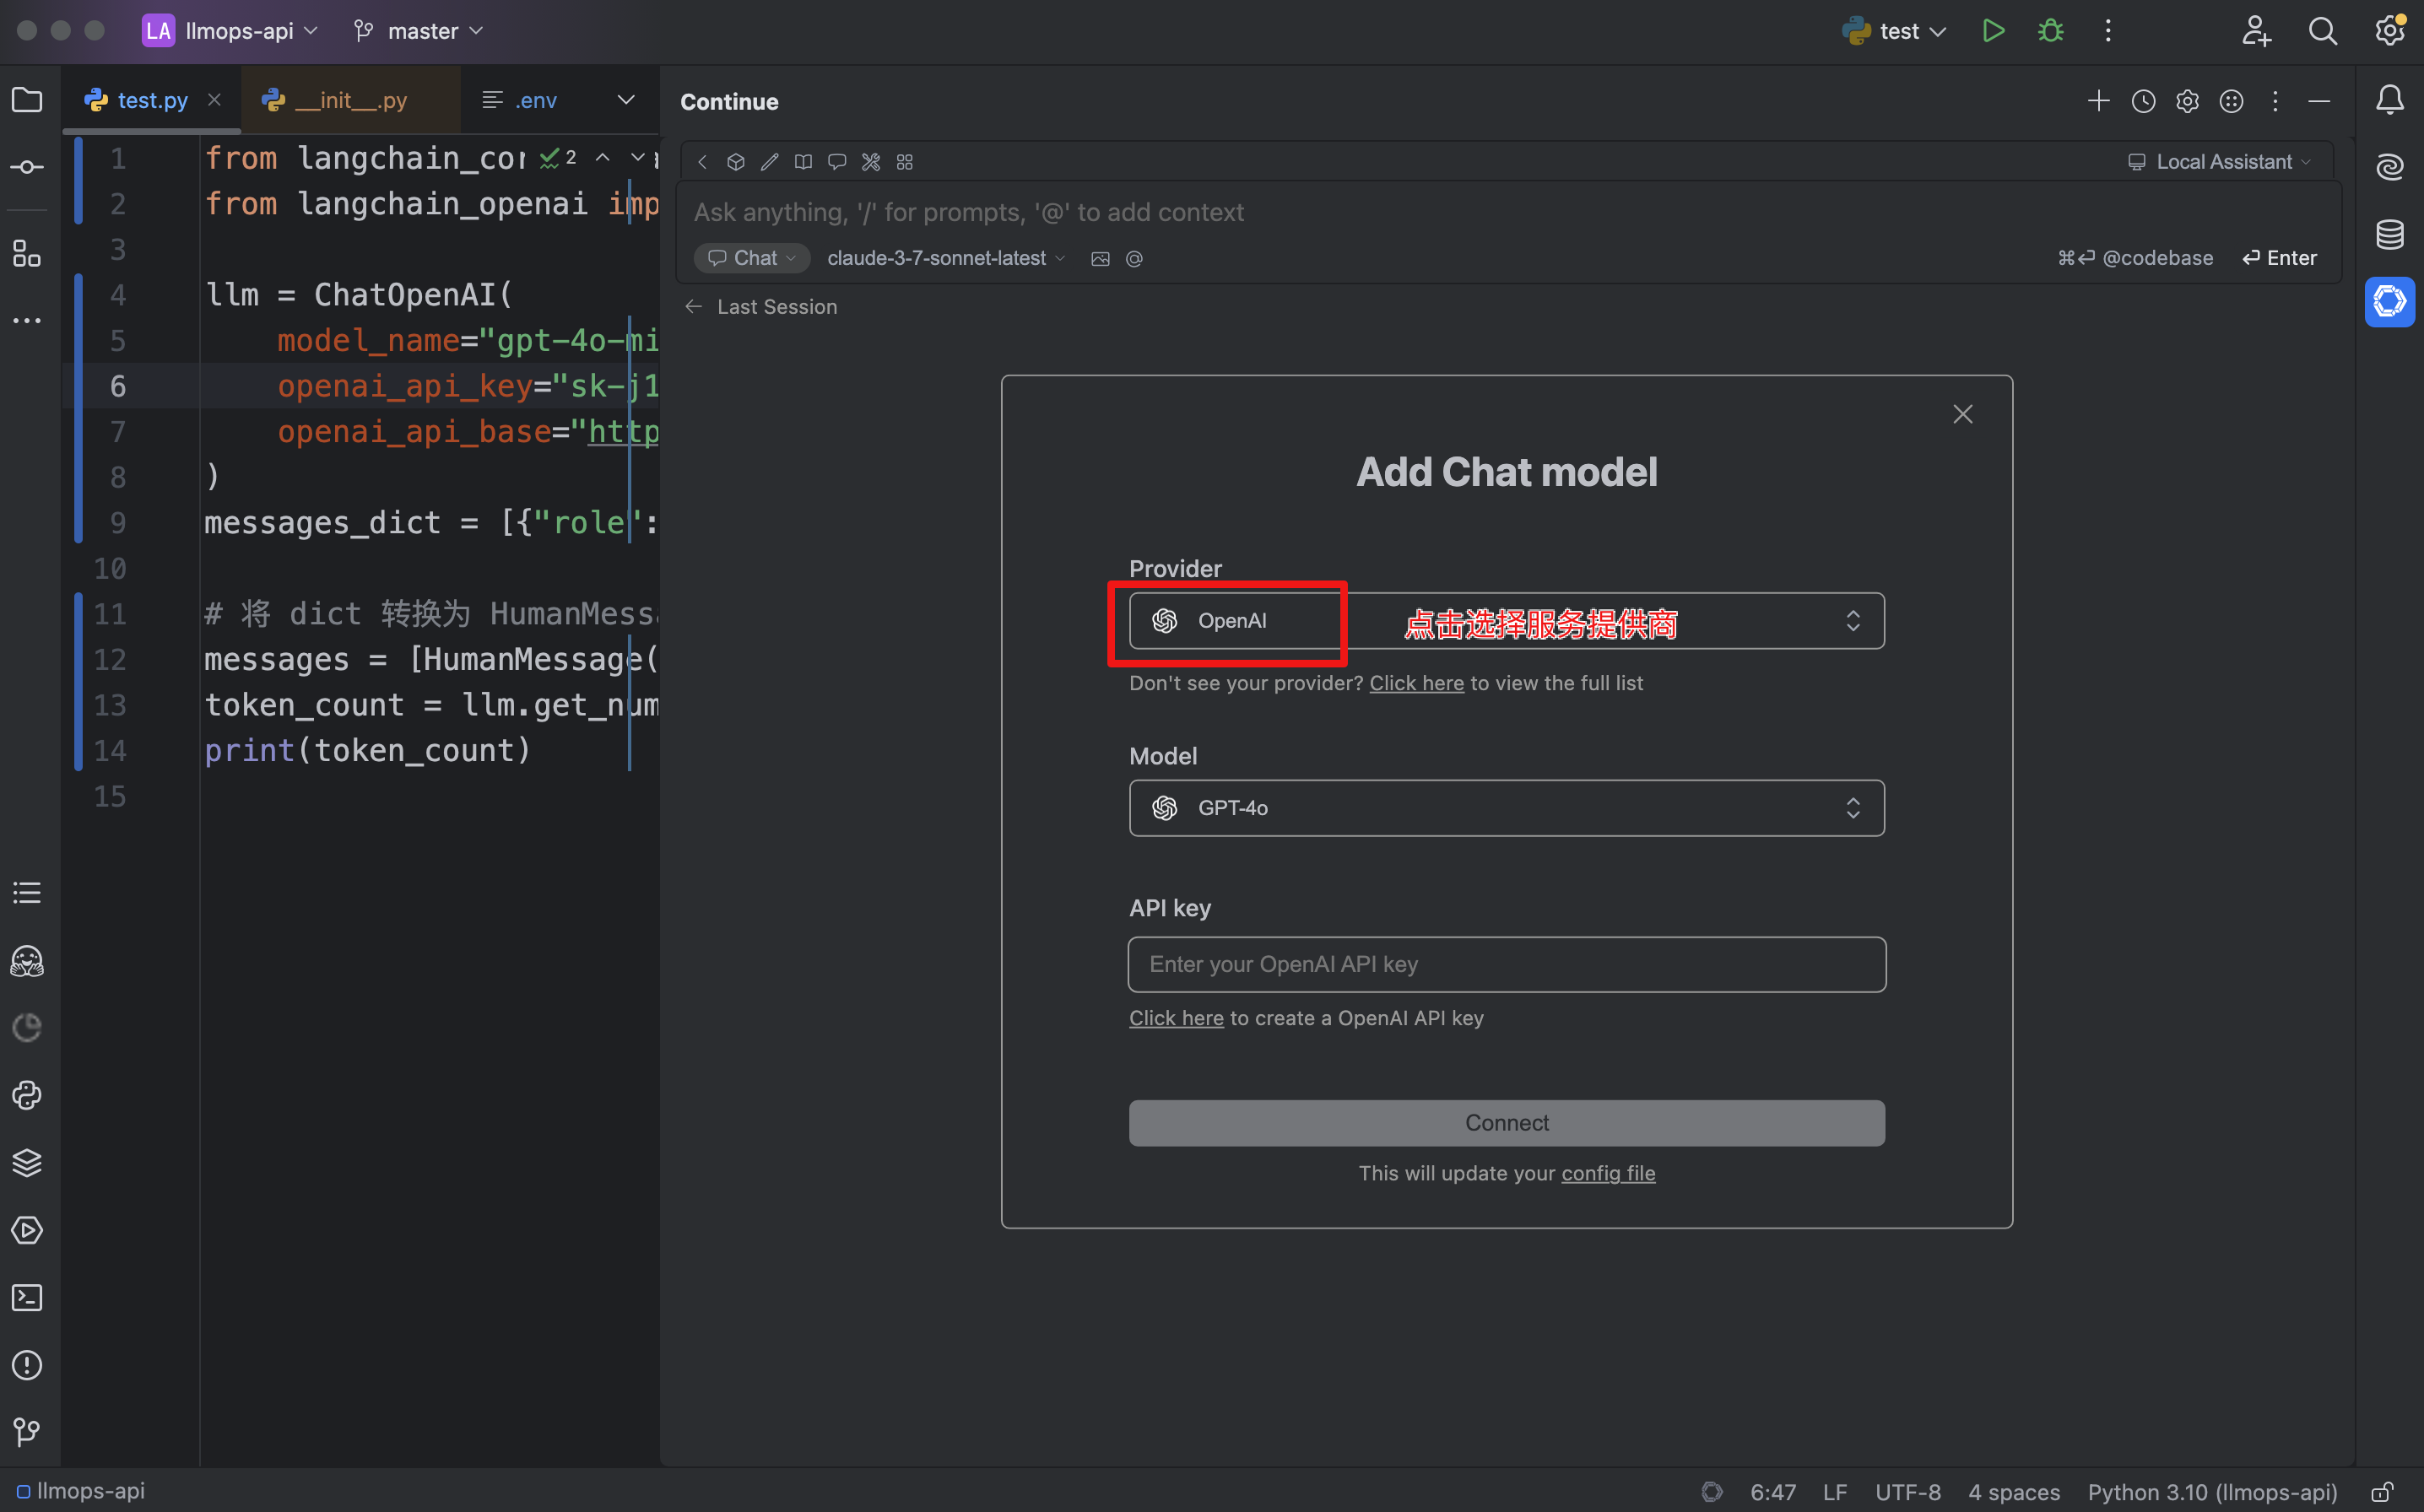Open the config file link
Screen dimensions: 2424x1512
point(1607,1173)
